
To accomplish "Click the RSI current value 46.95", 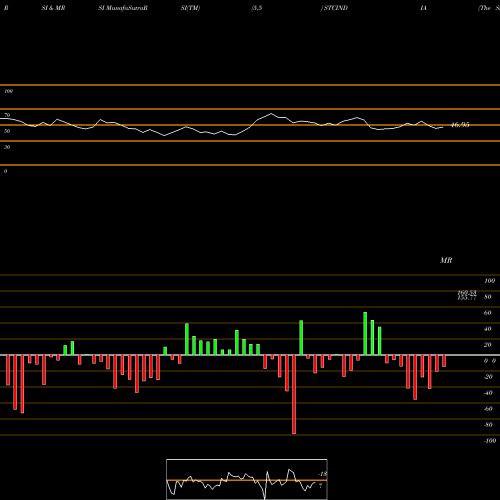I will click(x=460, y=125).
